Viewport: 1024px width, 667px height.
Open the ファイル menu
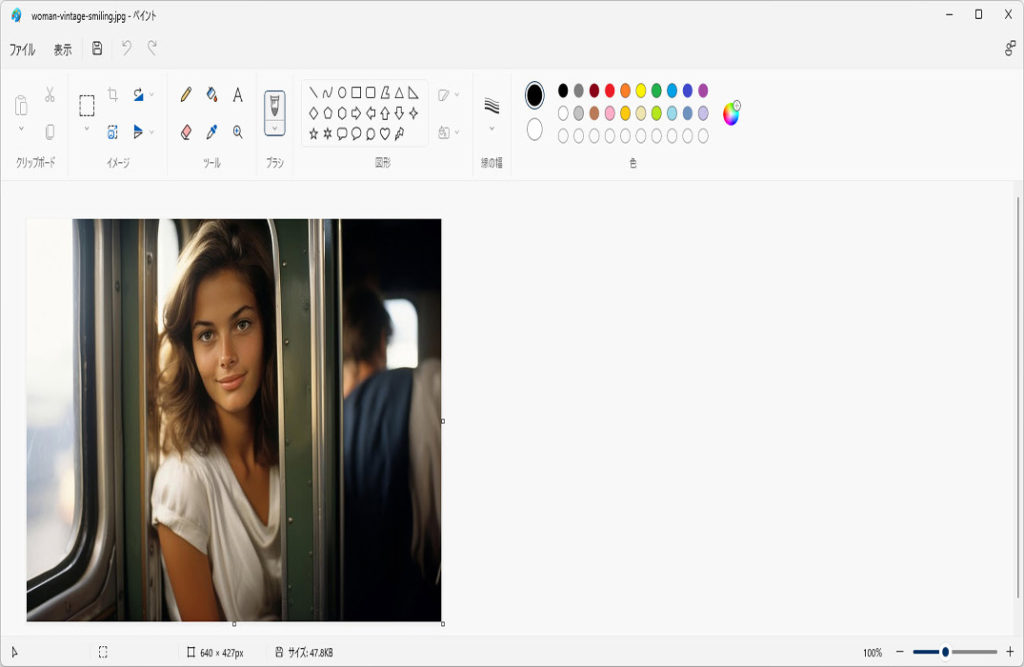[x=22, y=49]
